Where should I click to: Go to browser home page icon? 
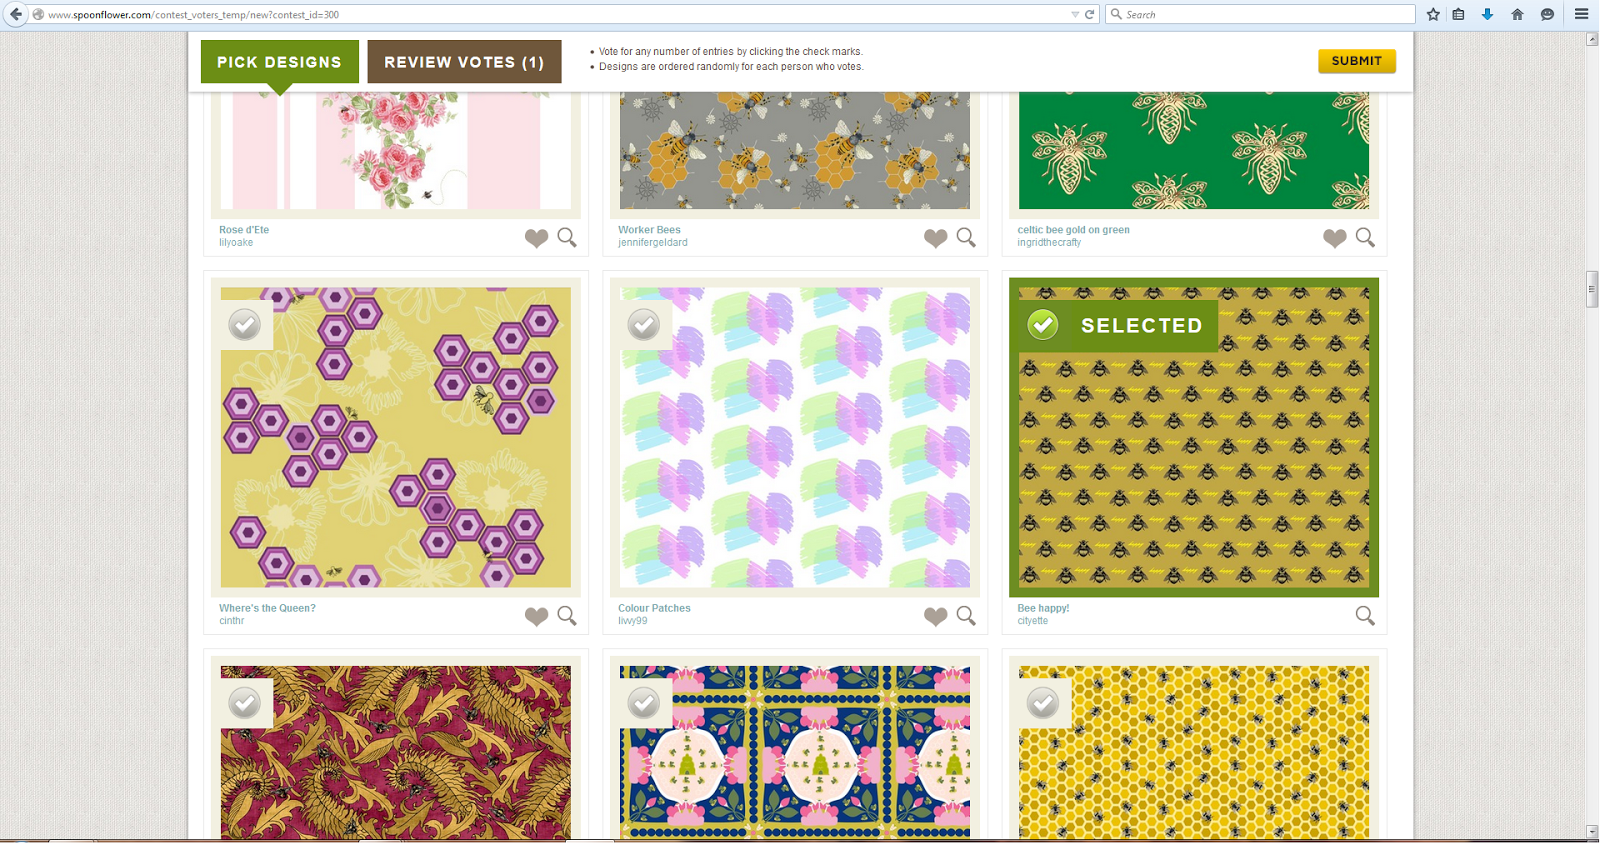point(1517,14)
